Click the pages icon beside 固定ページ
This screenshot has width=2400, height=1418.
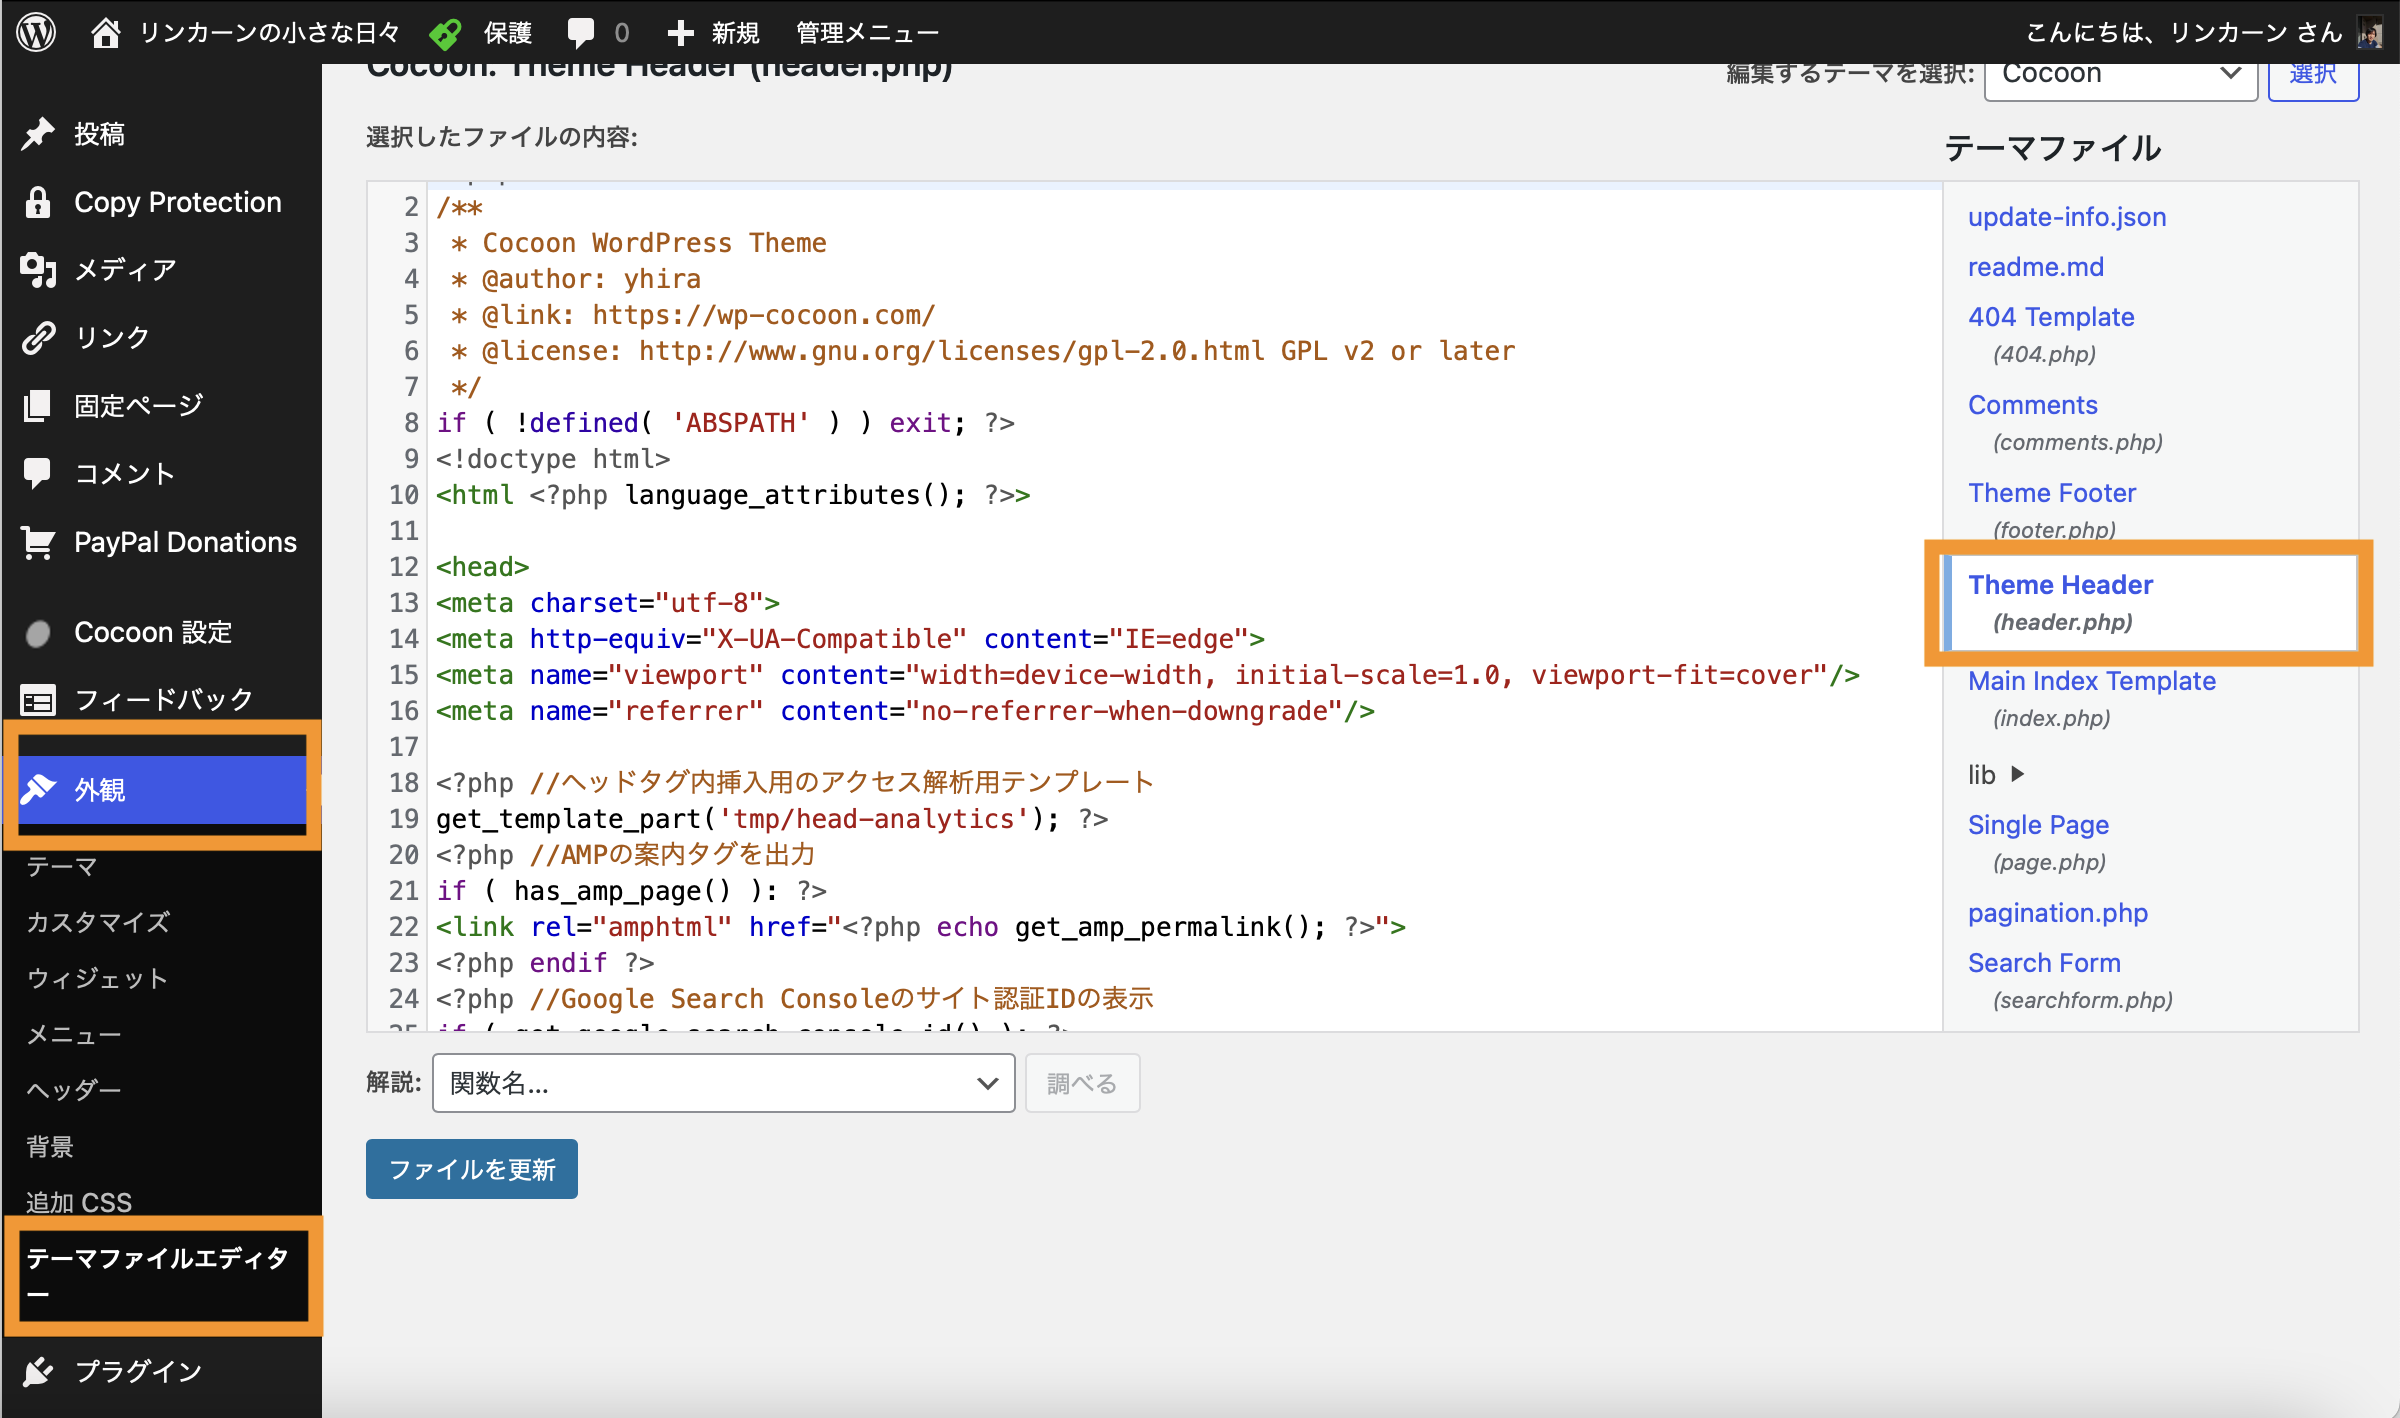[37, 405]
